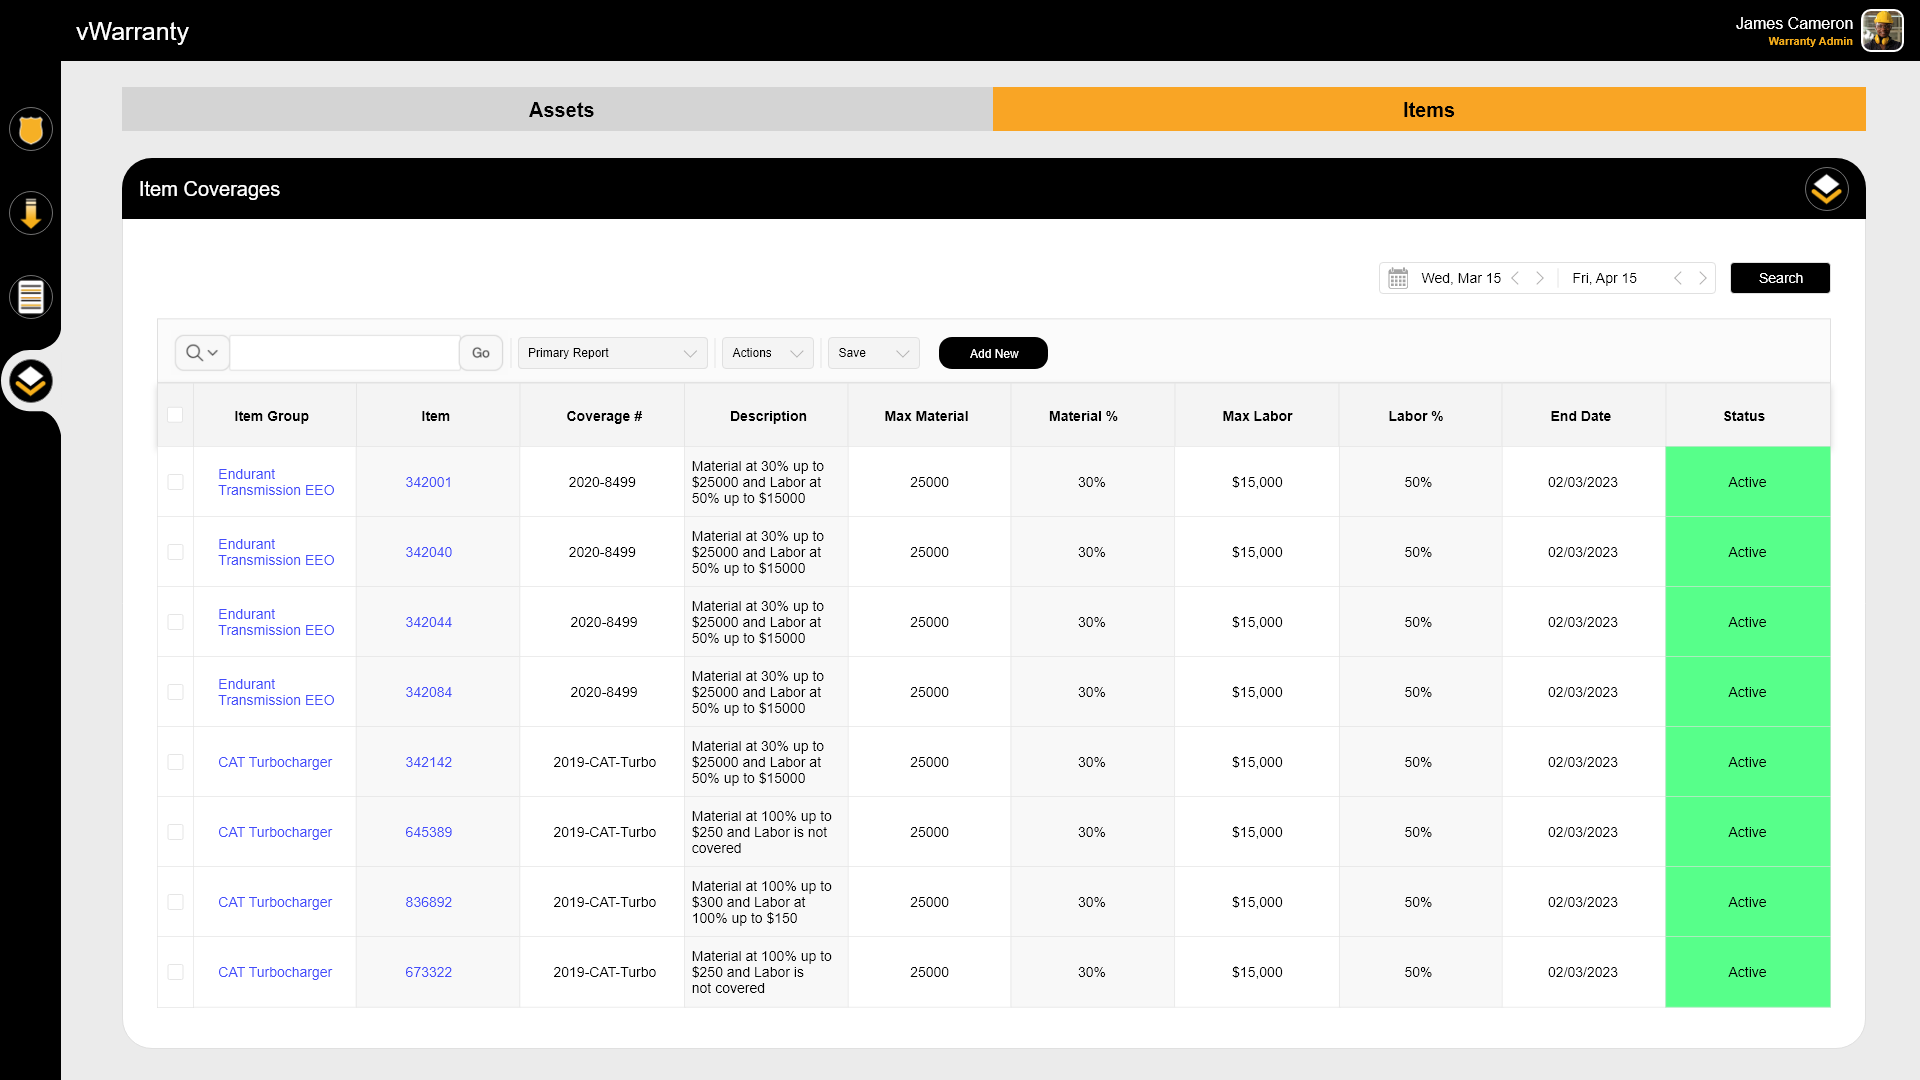The image size is (1920, 1080).
Task: Click the list document sidebar icon
Action: (31, 297)
